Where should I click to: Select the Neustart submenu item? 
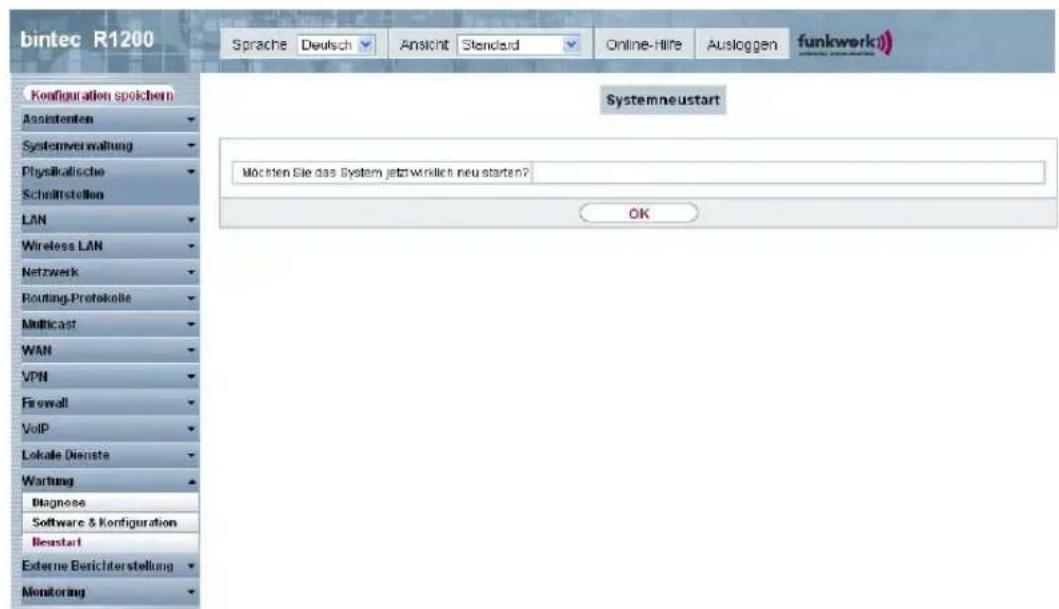(110, 541)
